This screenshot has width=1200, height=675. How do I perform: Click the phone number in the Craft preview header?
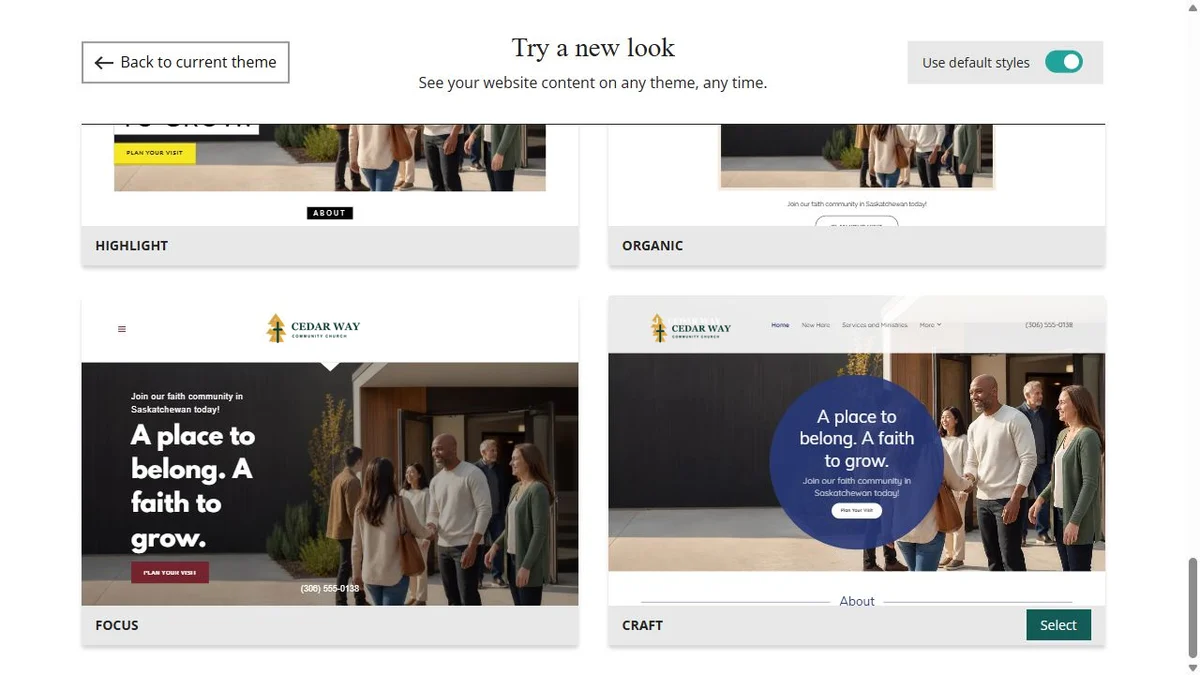(x=1049, y=325)
